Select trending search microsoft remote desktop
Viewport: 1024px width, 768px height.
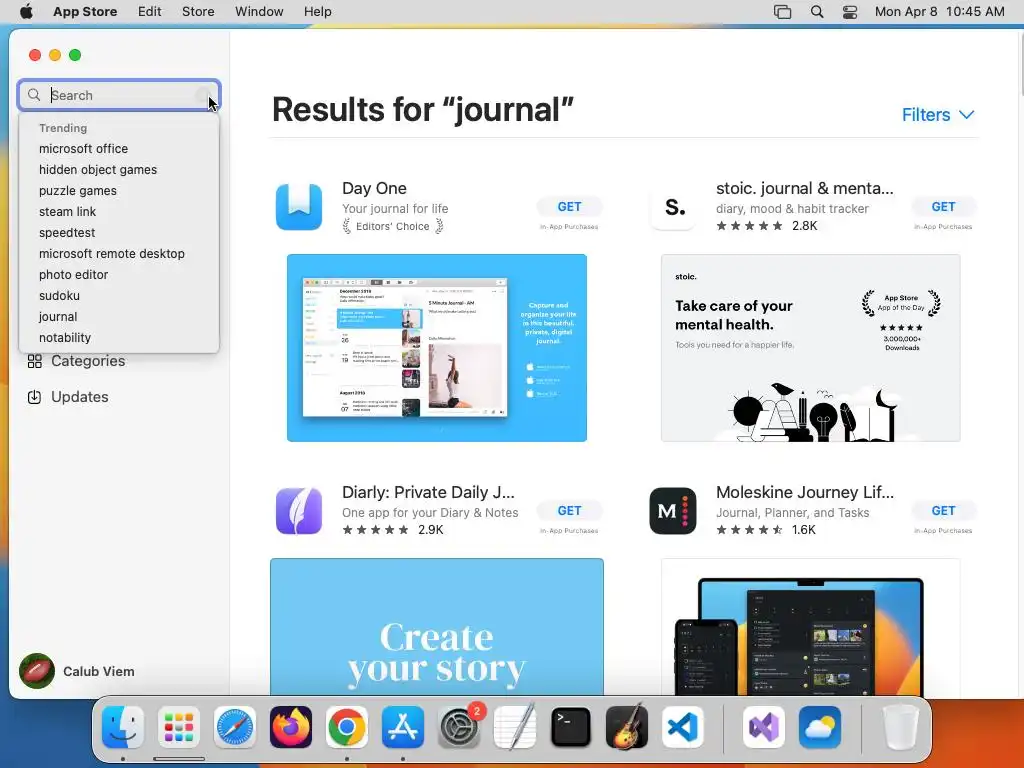coord(112,253)
